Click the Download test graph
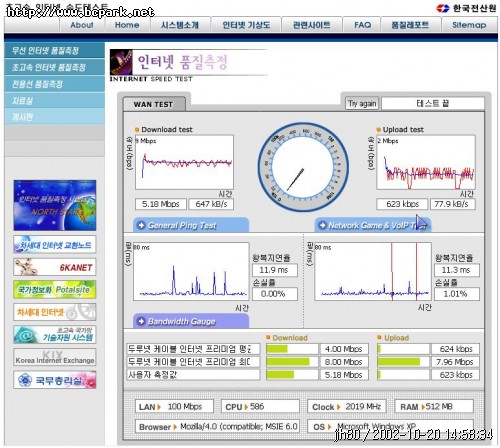The height and width of the screenshot is (448, 500). [184, 162]
